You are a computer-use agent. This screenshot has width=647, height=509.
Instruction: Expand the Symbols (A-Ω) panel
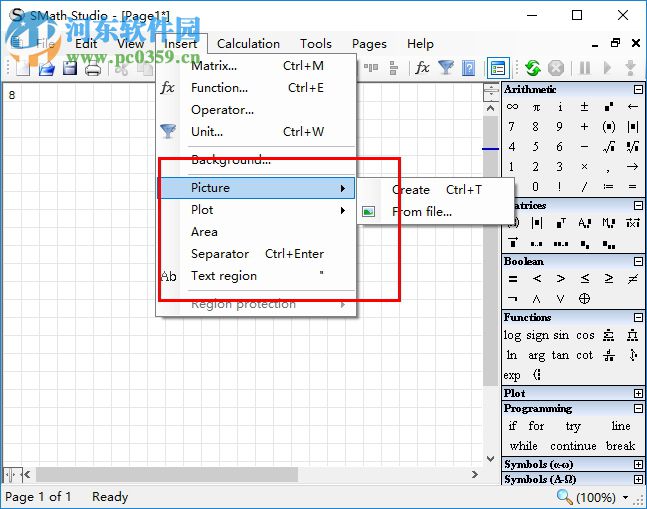[x=638, y=479]
